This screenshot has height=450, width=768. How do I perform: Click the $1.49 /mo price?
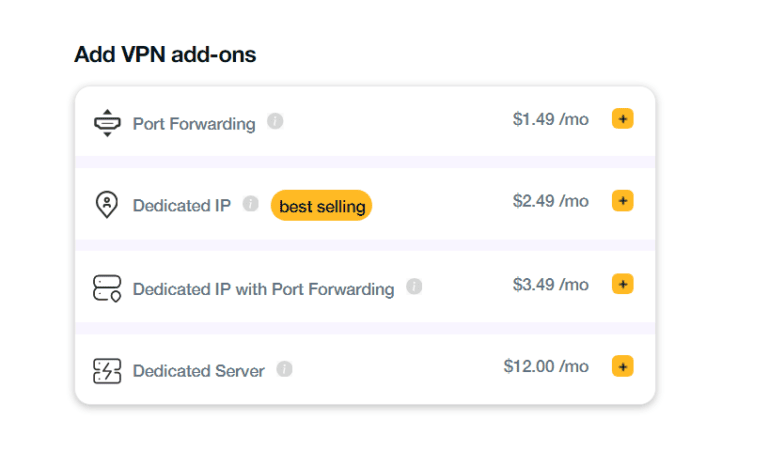coord(551,120)
